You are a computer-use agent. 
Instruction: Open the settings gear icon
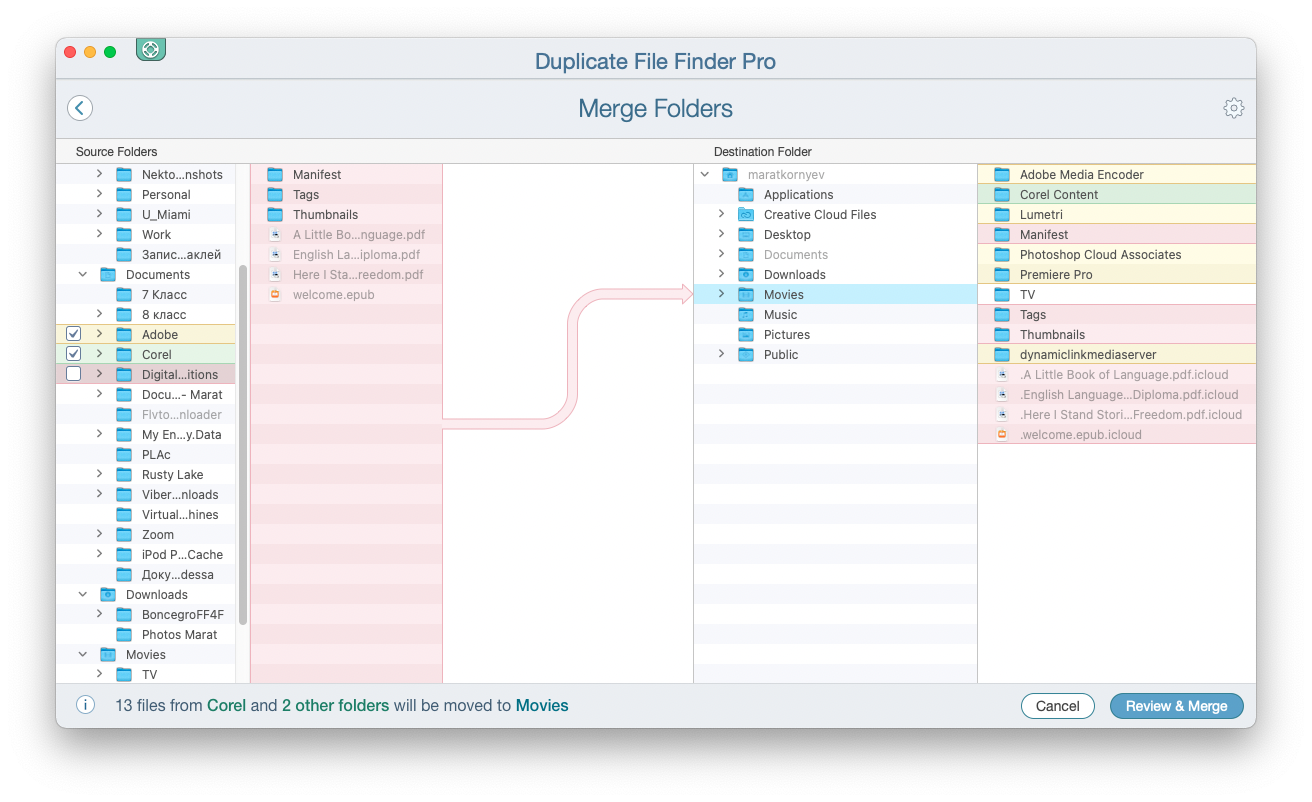click(1234, 108)
